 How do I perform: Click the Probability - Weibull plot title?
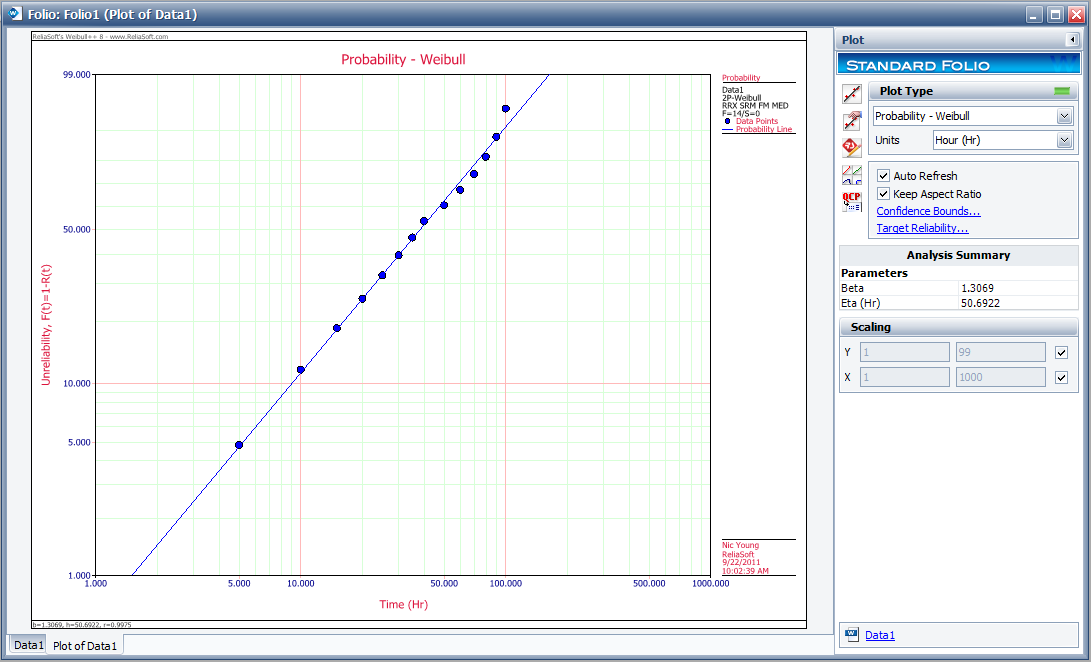click(x=403, y=60)
